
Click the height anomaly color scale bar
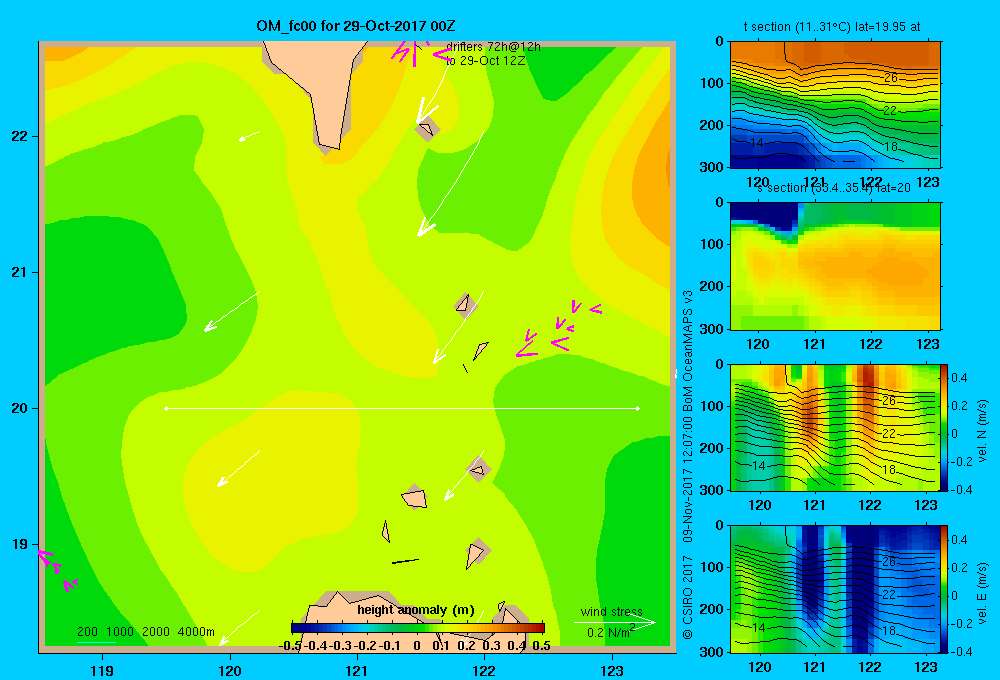tap(418, 628)
